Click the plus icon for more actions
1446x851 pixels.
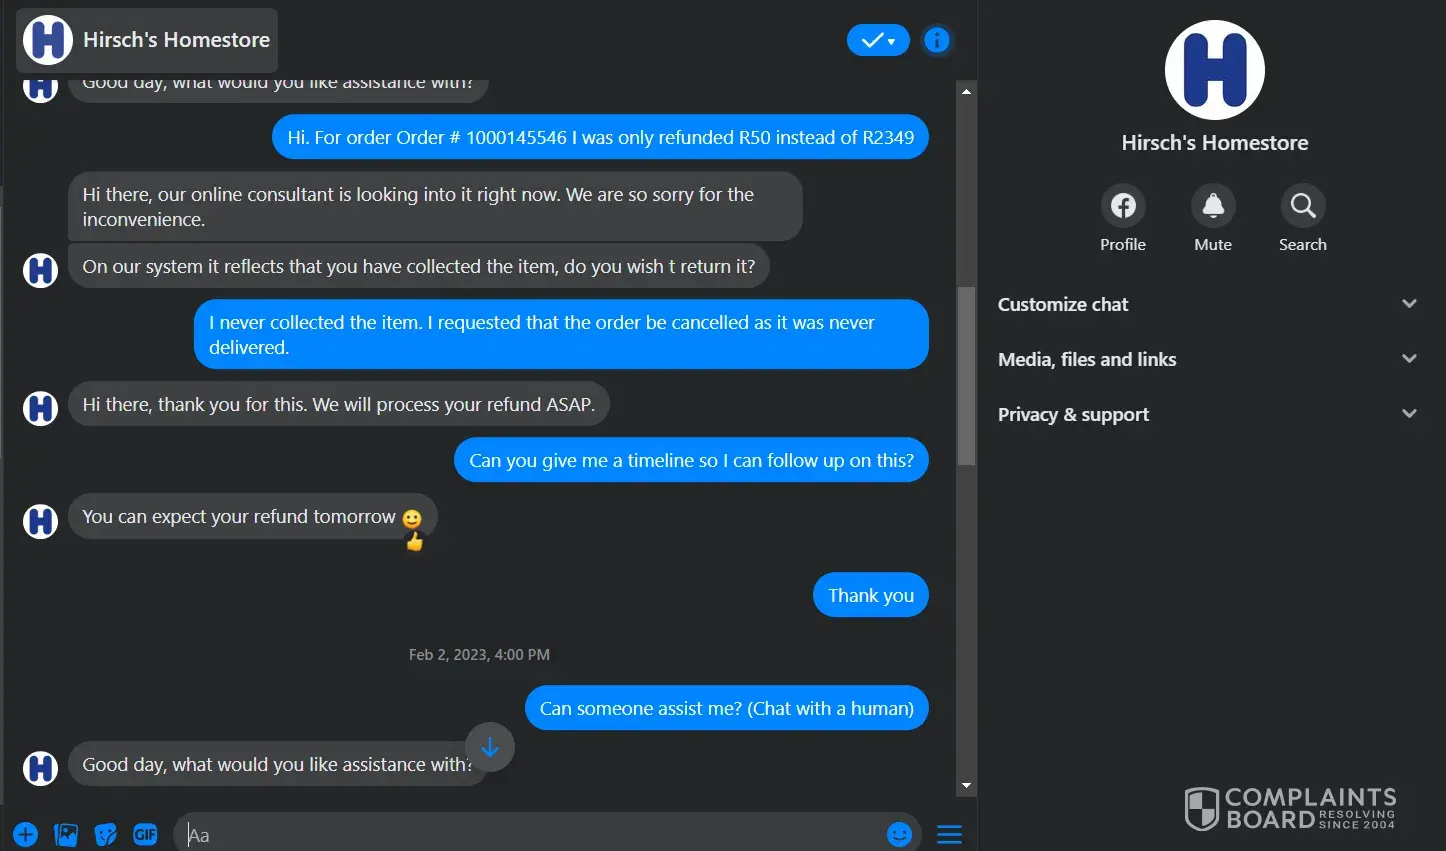26,834
